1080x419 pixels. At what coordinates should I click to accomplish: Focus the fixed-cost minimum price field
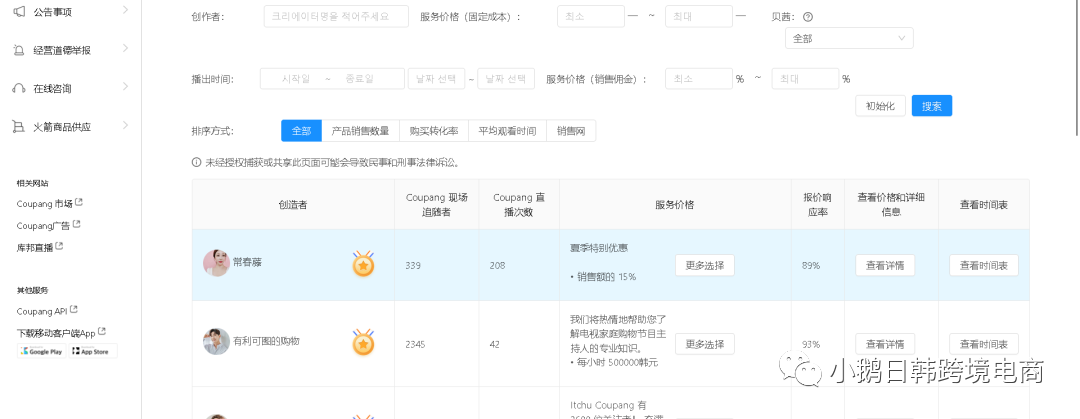tap(591, 17)
